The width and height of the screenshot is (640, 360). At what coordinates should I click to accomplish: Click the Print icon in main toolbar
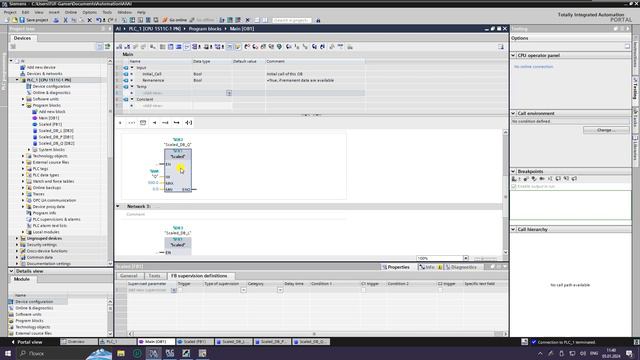click(56, 20)
